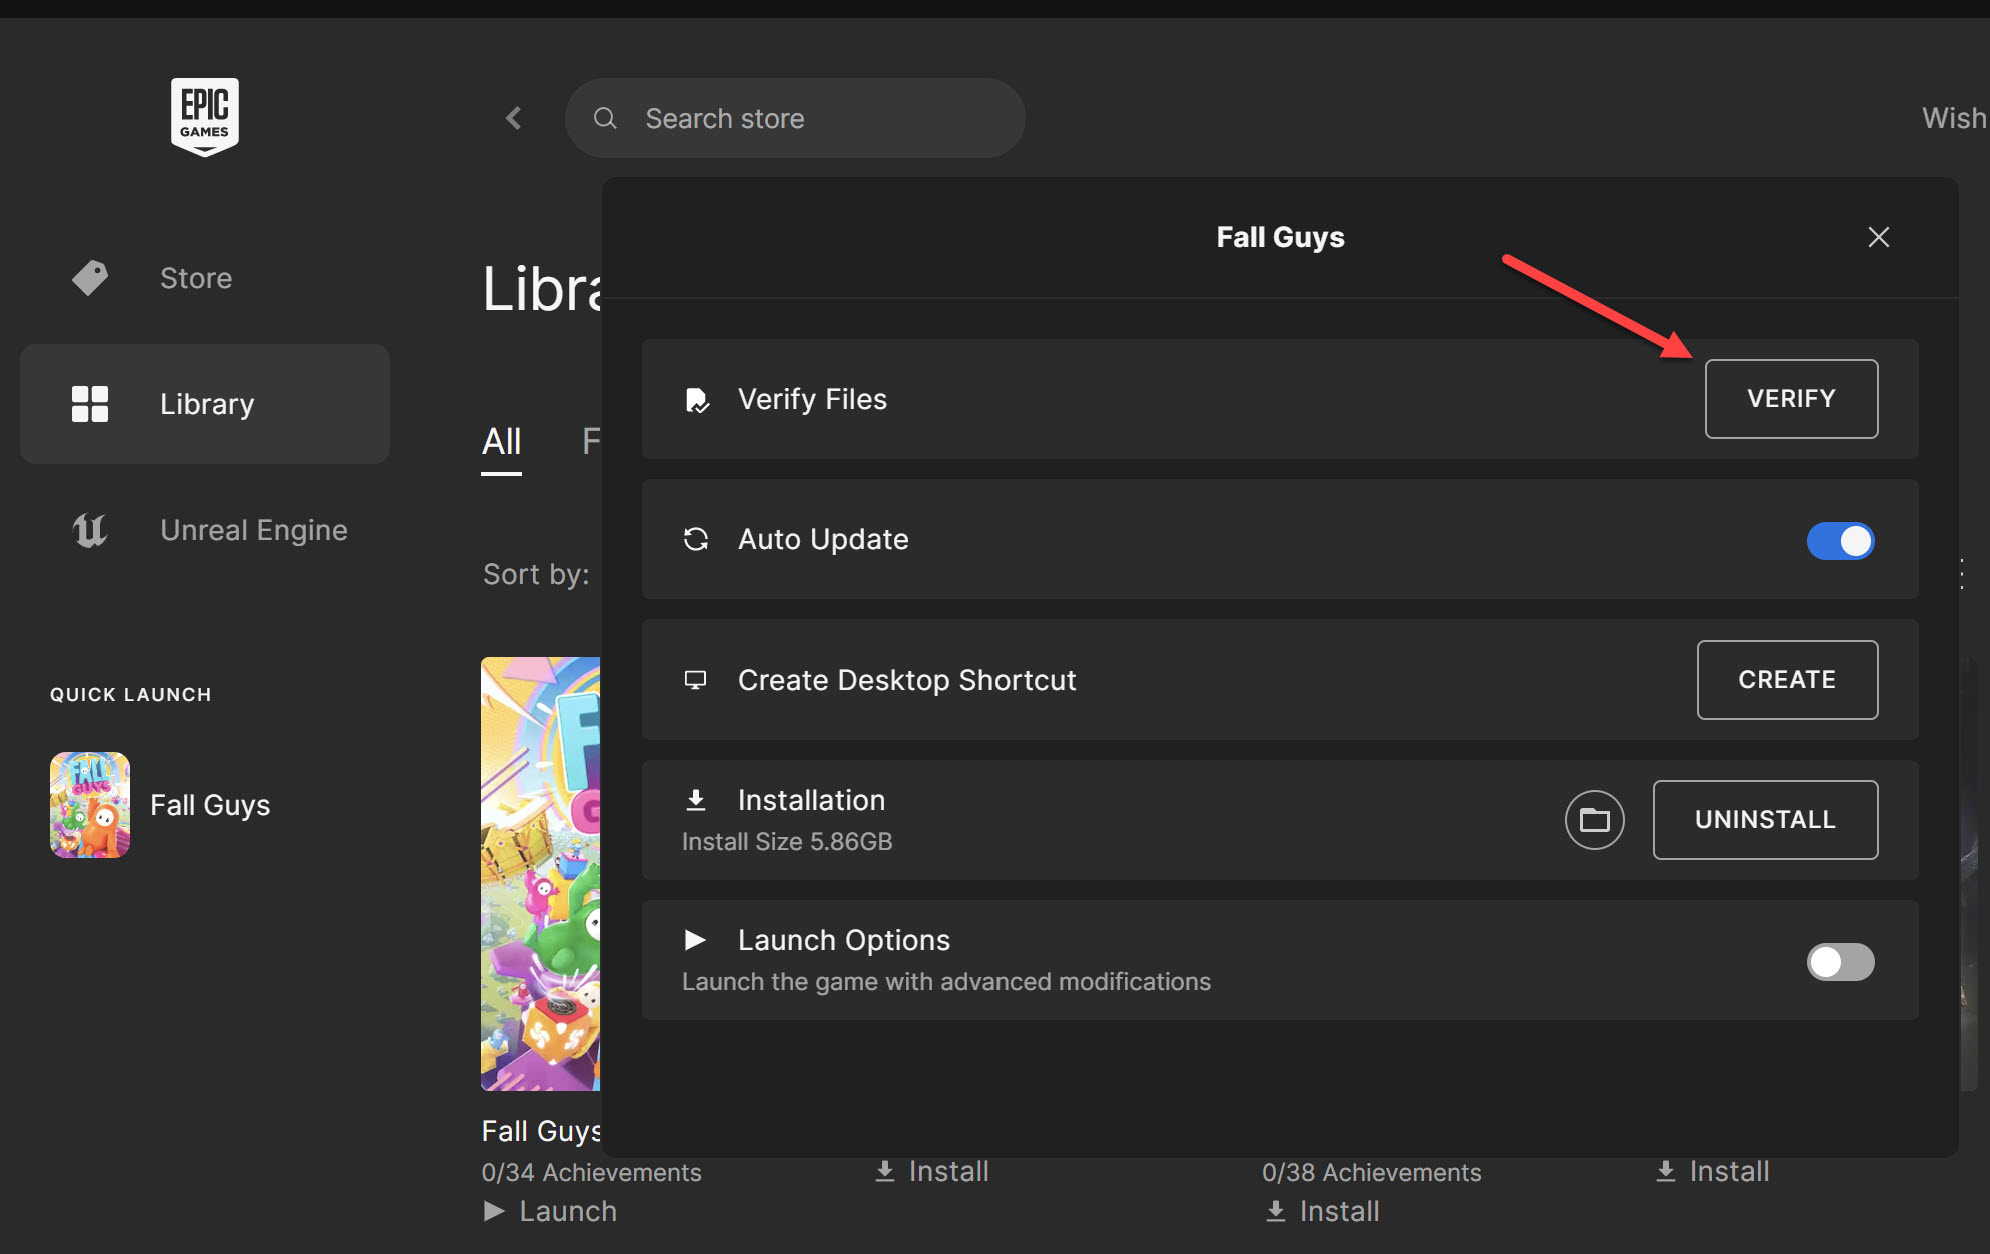Image resolution: width=1990 pixels, height=1254 pixels.
Task: Click the CREATE shortcut button
Action: (1787, 680)
